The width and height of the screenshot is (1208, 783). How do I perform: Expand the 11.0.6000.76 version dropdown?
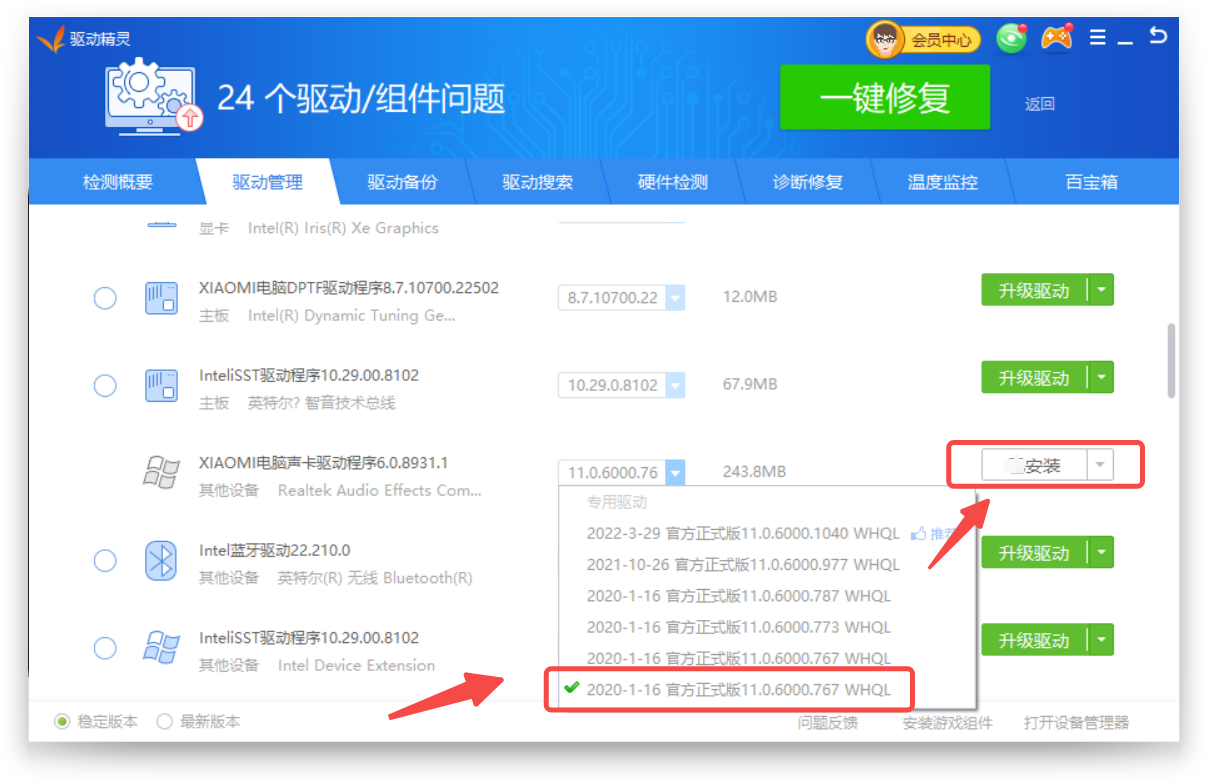(x=675, y=472)
